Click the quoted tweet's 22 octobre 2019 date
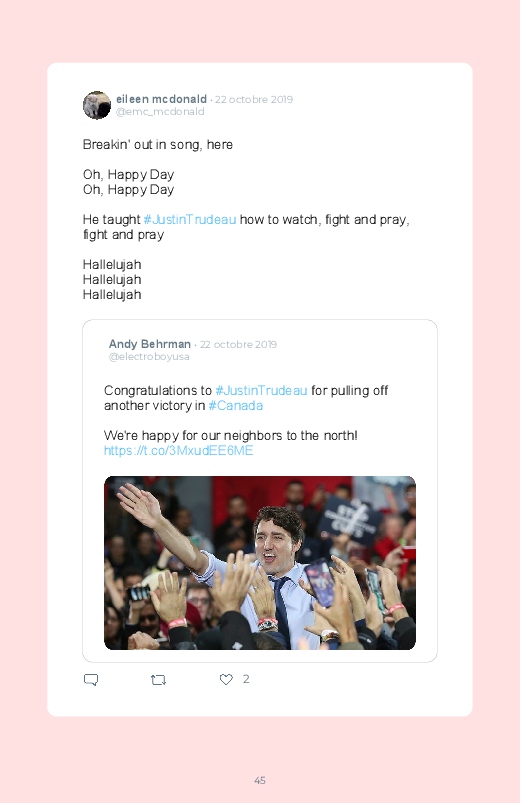The height and width of the screenshot is (803, 520). (238, 344)
